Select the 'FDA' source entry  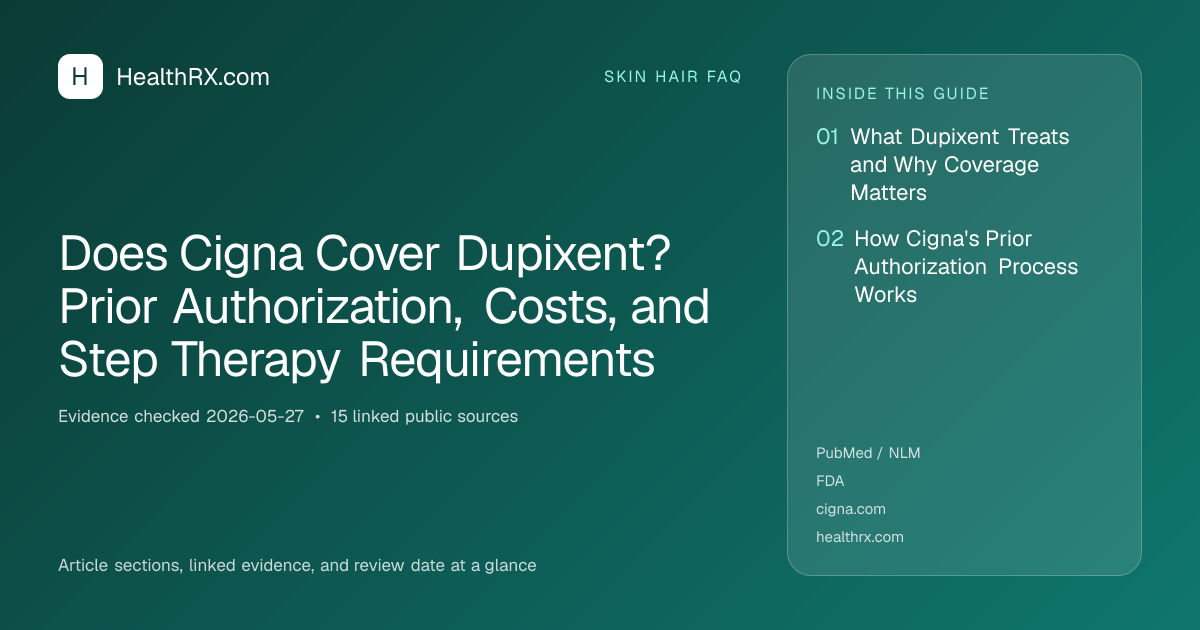tap(830, 481)
